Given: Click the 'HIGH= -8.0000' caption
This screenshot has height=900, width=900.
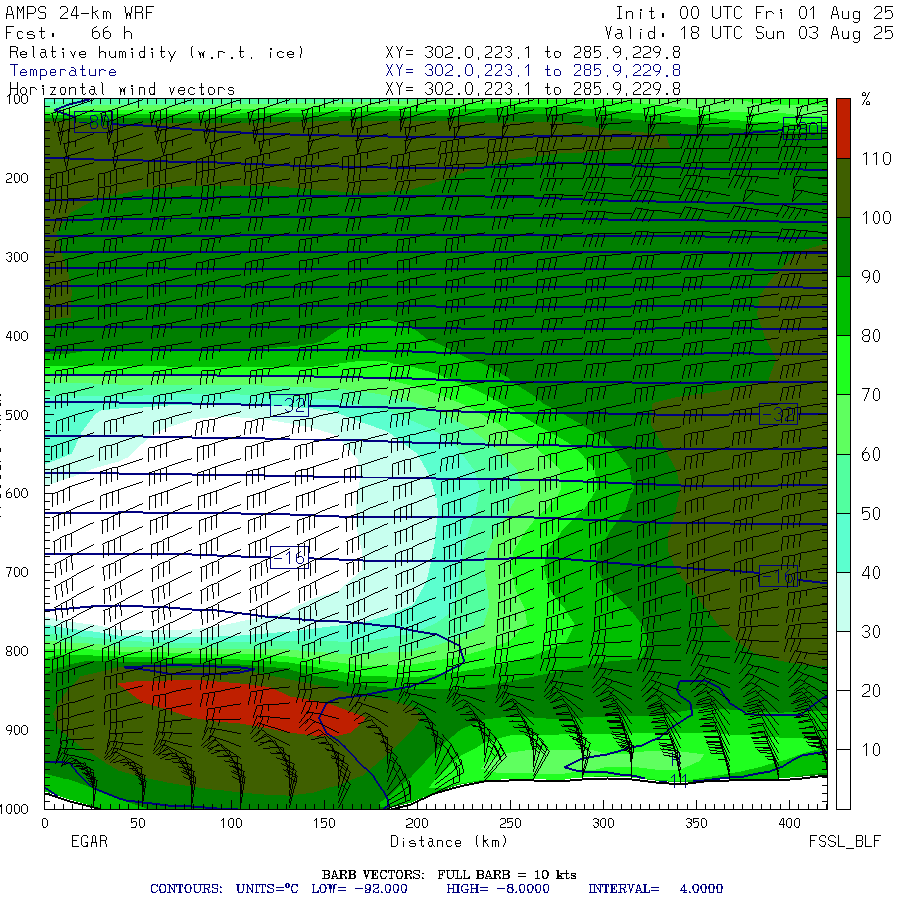Looking at the screenshot, I should [x=498, y=889].
